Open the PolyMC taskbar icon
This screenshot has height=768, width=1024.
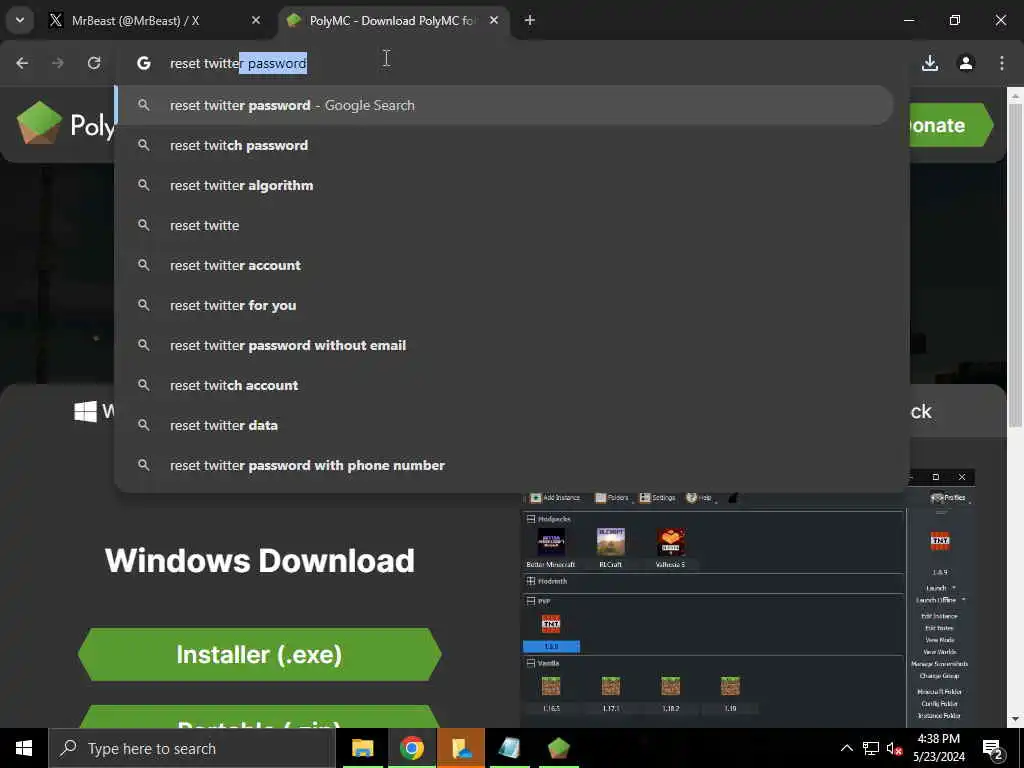point(559,748)
